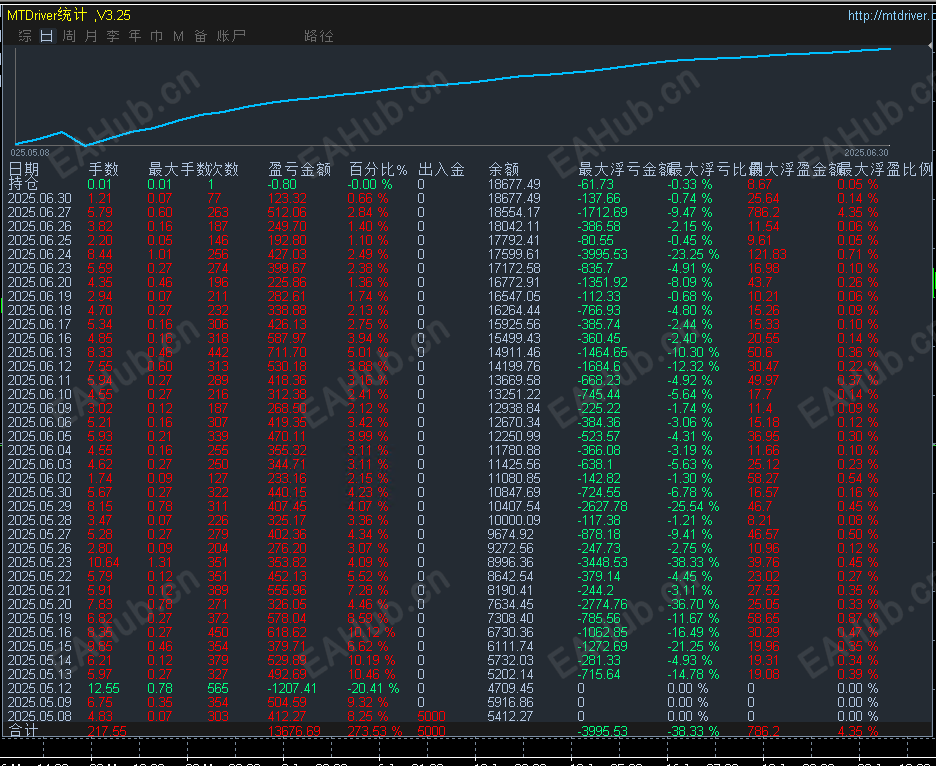Open the 月 monthly statistics tab
936x766 pixels.
point(91,36)
